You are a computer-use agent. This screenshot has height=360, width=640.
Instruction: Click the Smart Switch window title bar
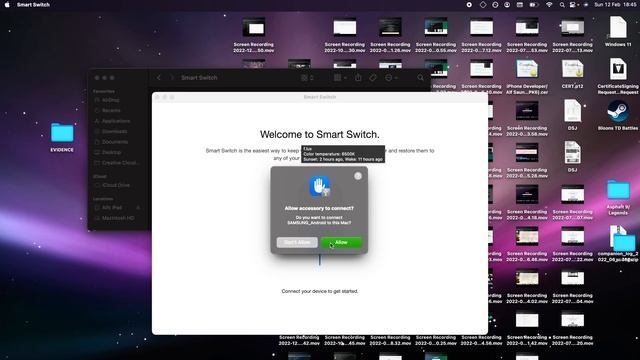point(320,97)
